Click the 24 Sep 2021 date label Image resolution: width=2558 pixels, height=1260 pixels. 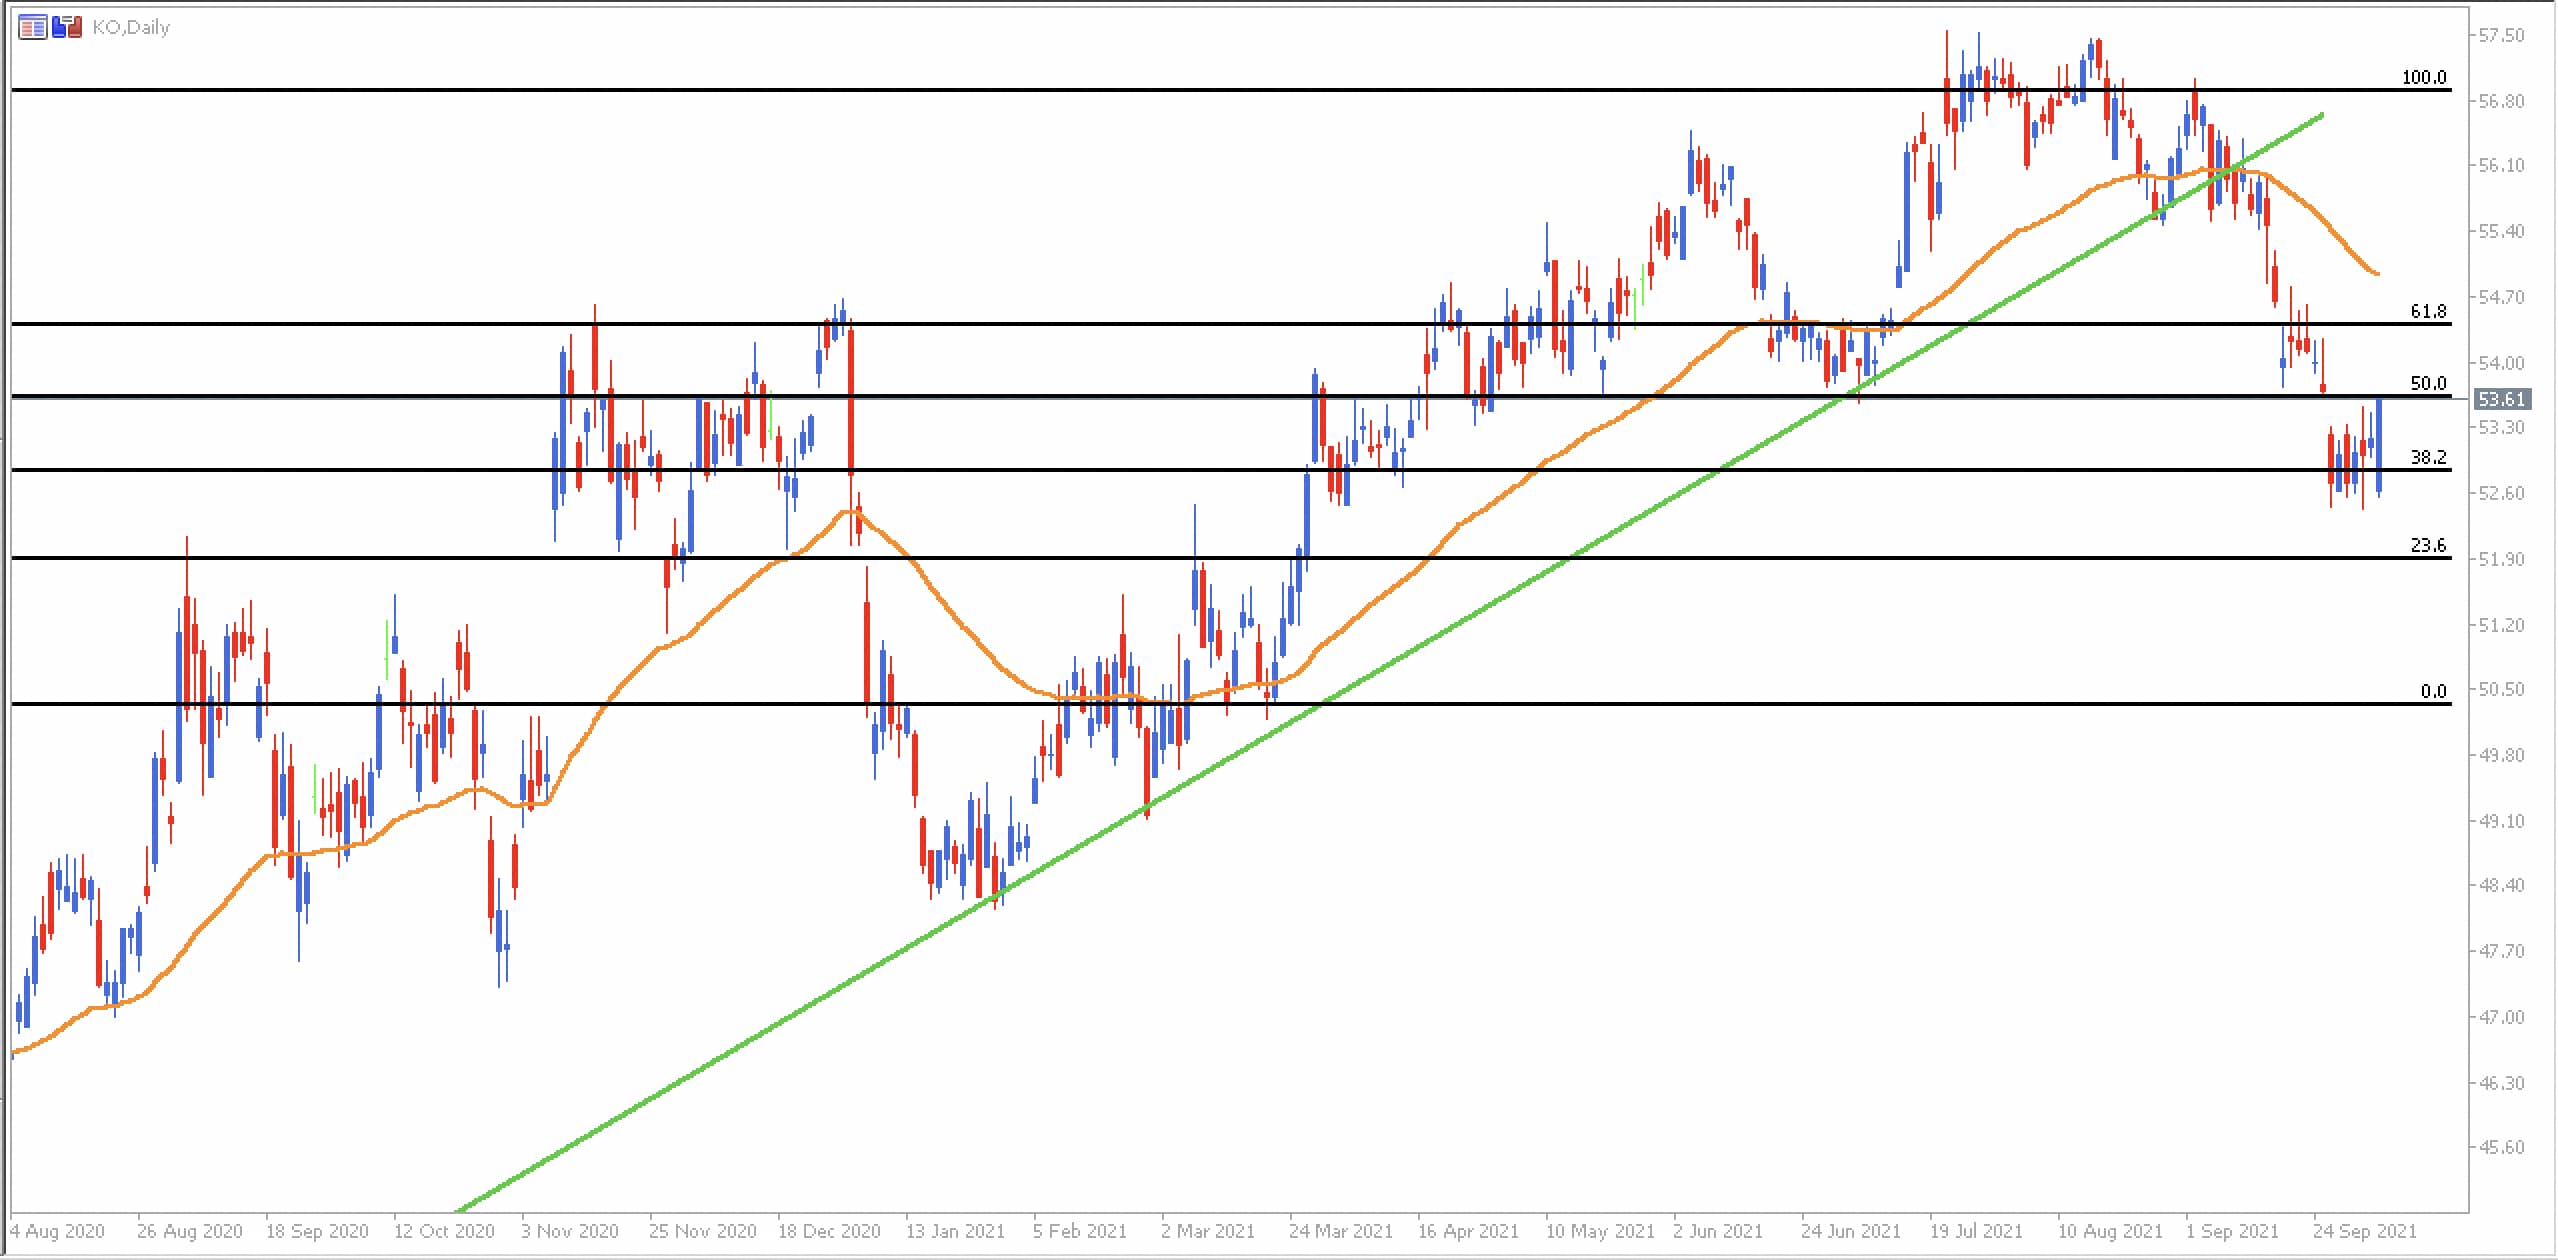point(2365,1231)
